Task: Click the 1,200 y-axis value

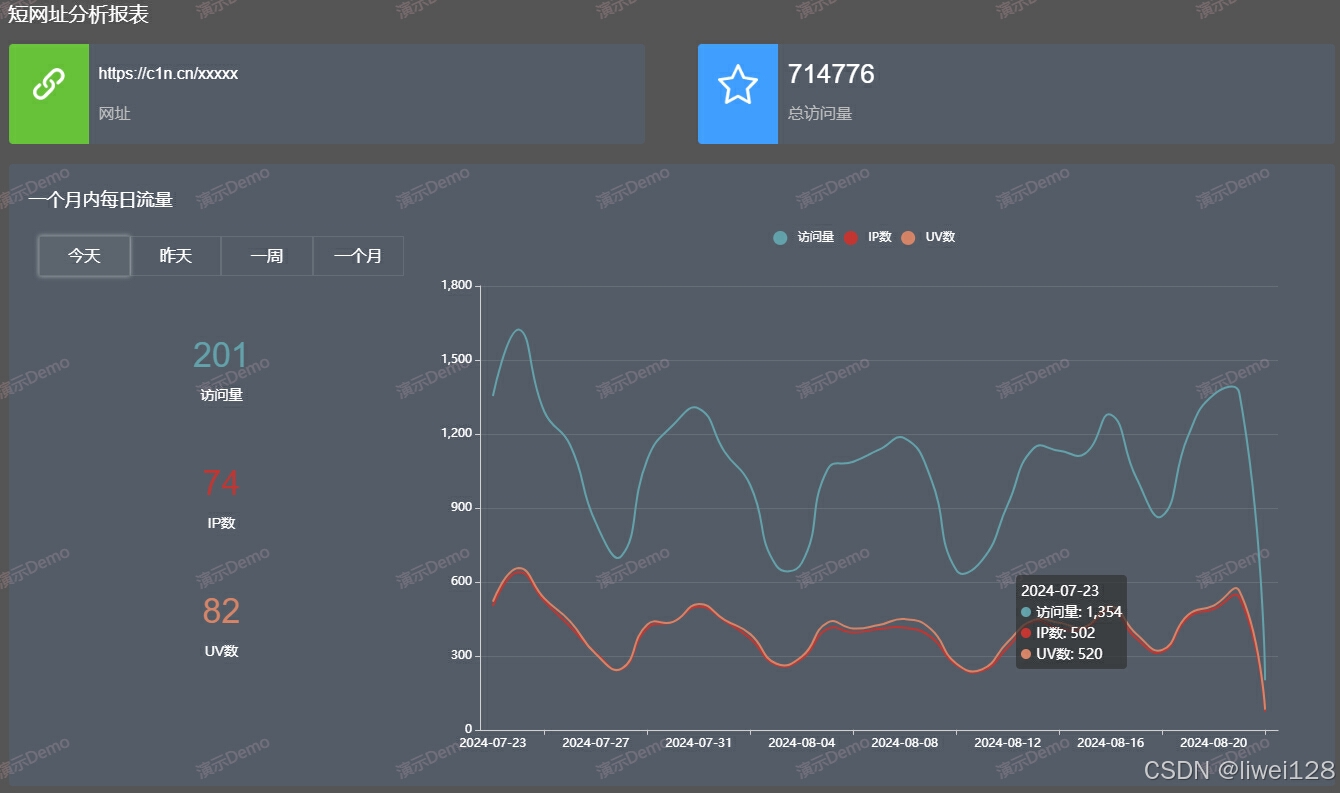Action: pos(456,434)
